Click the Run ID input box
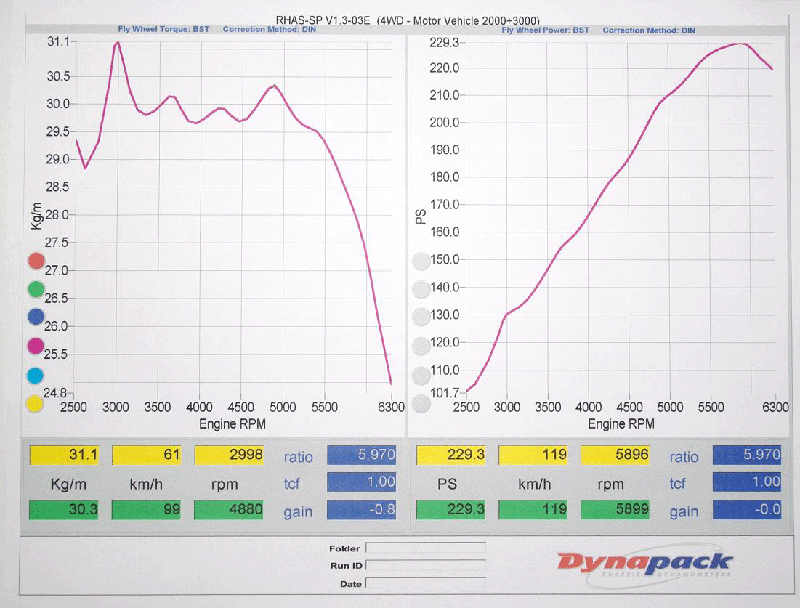 [425, 566]
